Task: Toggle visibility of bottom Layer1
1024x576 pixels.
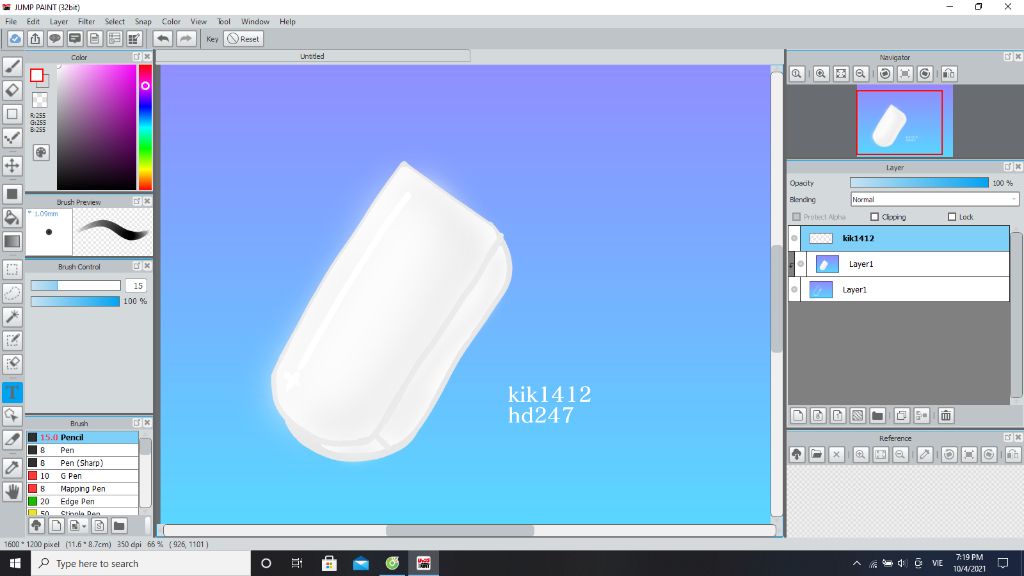Action: (795, 289)
